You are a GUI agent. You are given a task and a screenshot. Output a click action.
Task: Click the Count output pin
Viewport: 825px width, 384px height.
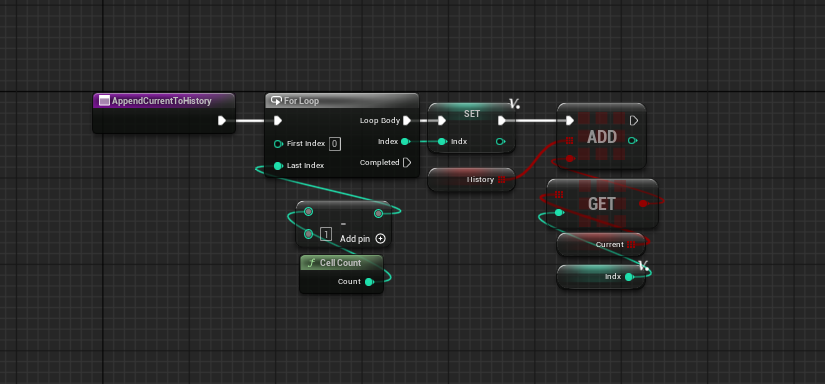tap(369, 282)
